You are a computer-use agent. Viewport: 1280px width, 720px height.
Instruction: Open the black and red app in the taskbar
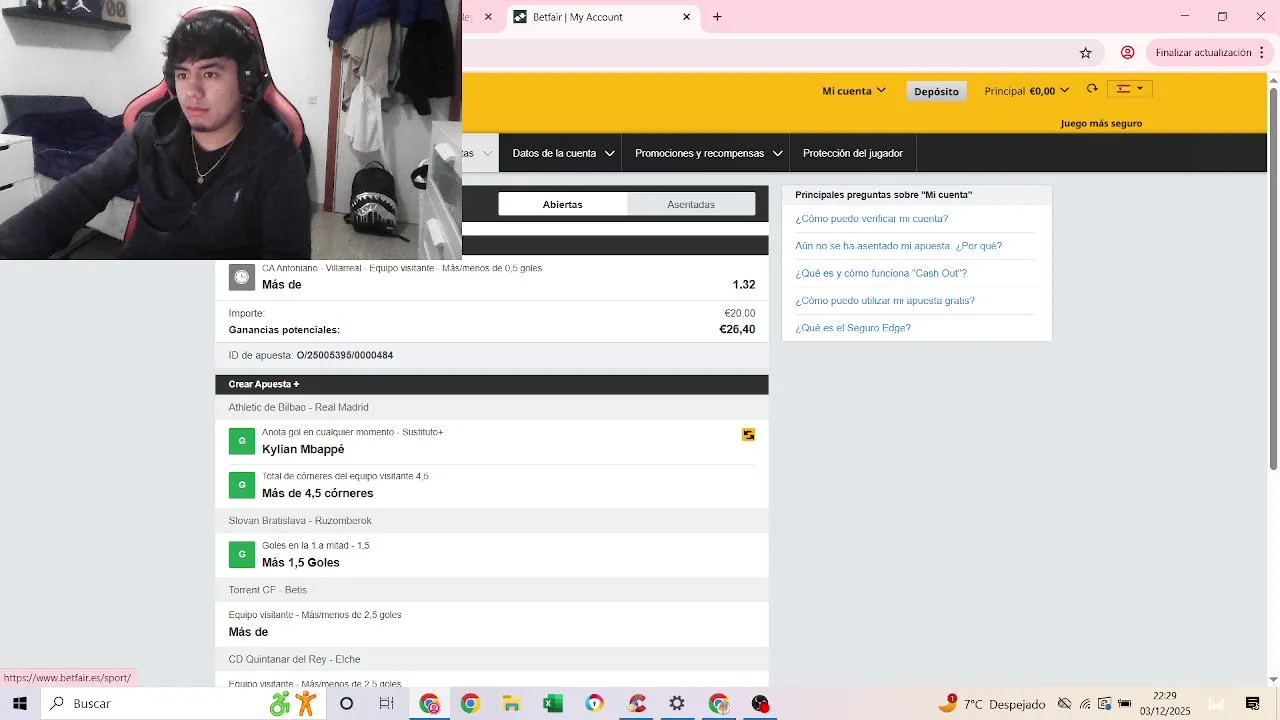tap(760, 704)
